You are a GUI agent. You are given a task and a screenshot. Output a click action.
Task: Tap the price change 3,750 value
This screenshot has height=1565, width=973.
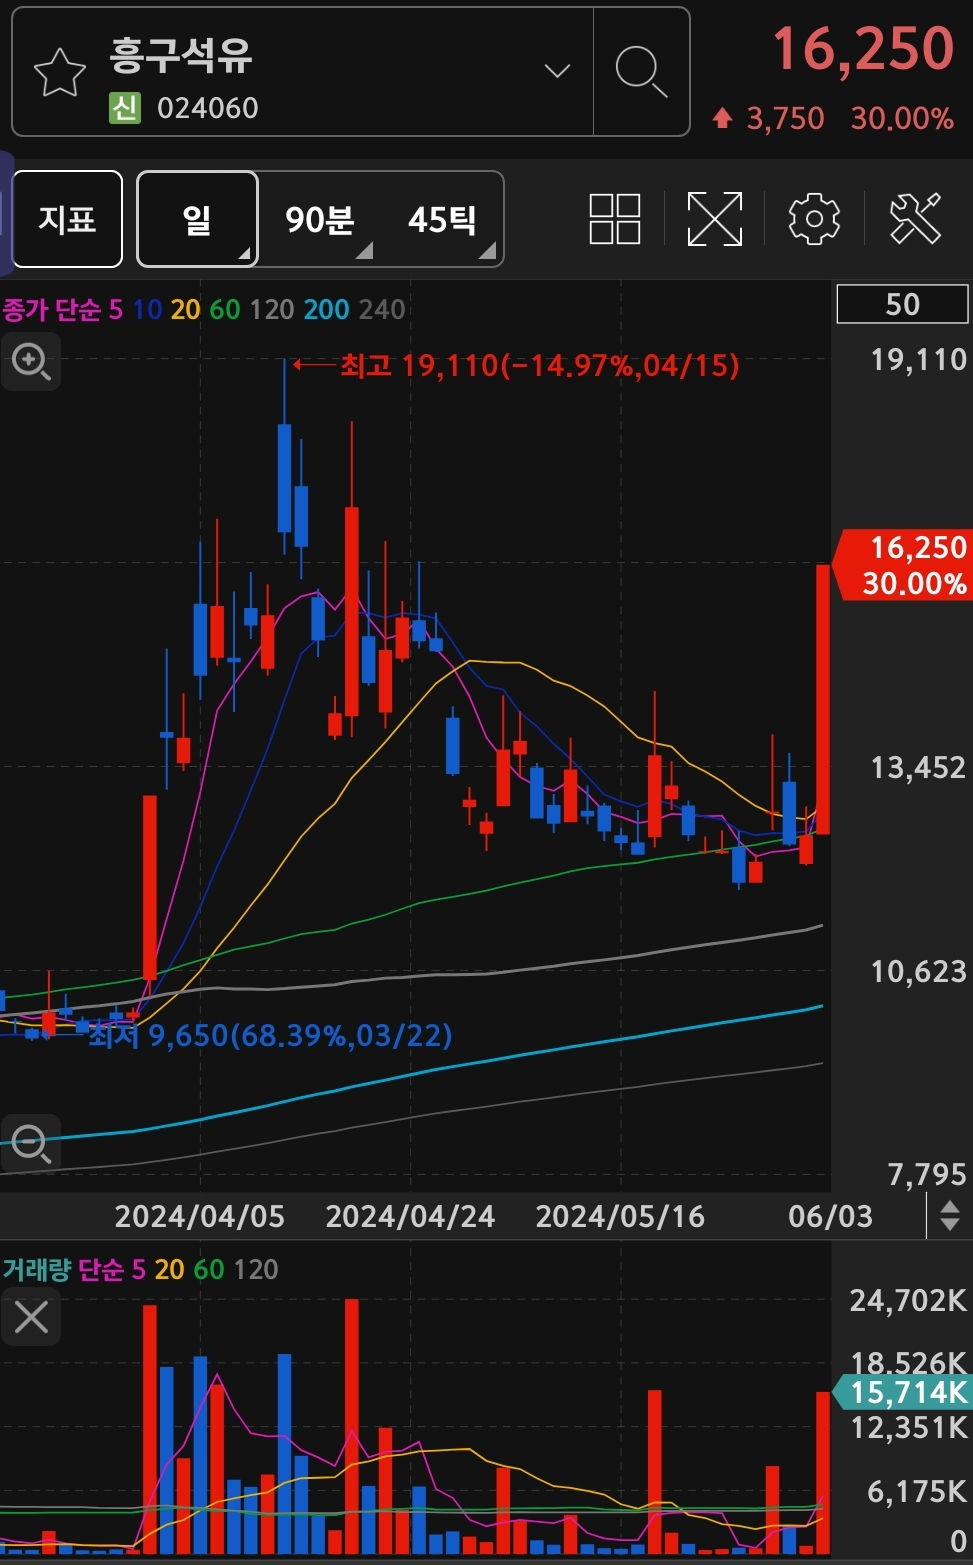click(785, 119)
